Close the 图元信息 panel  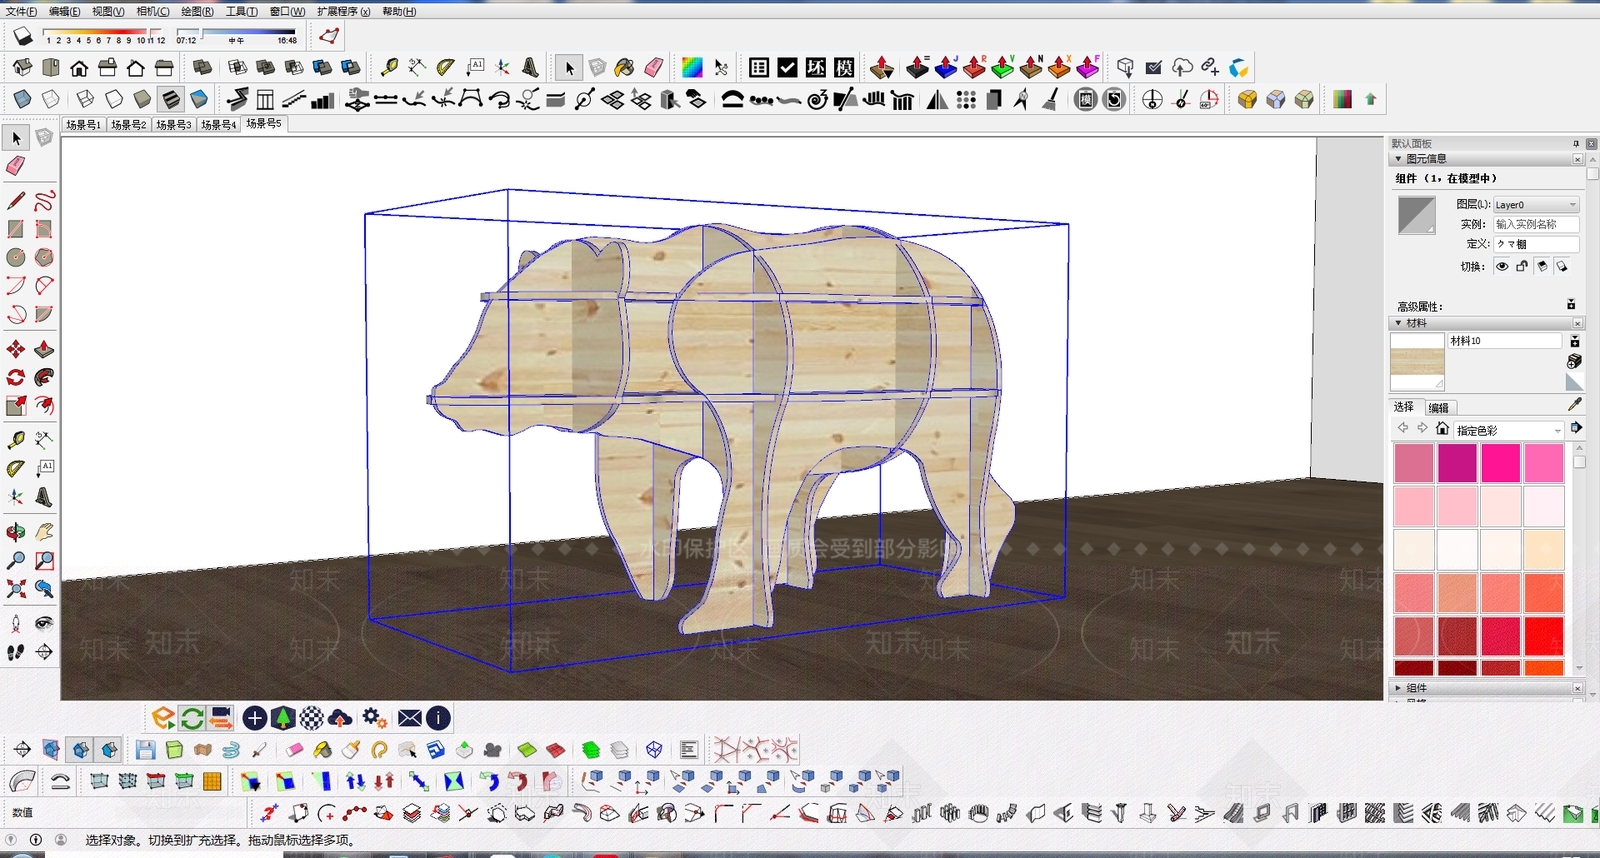pos(1578,159)
